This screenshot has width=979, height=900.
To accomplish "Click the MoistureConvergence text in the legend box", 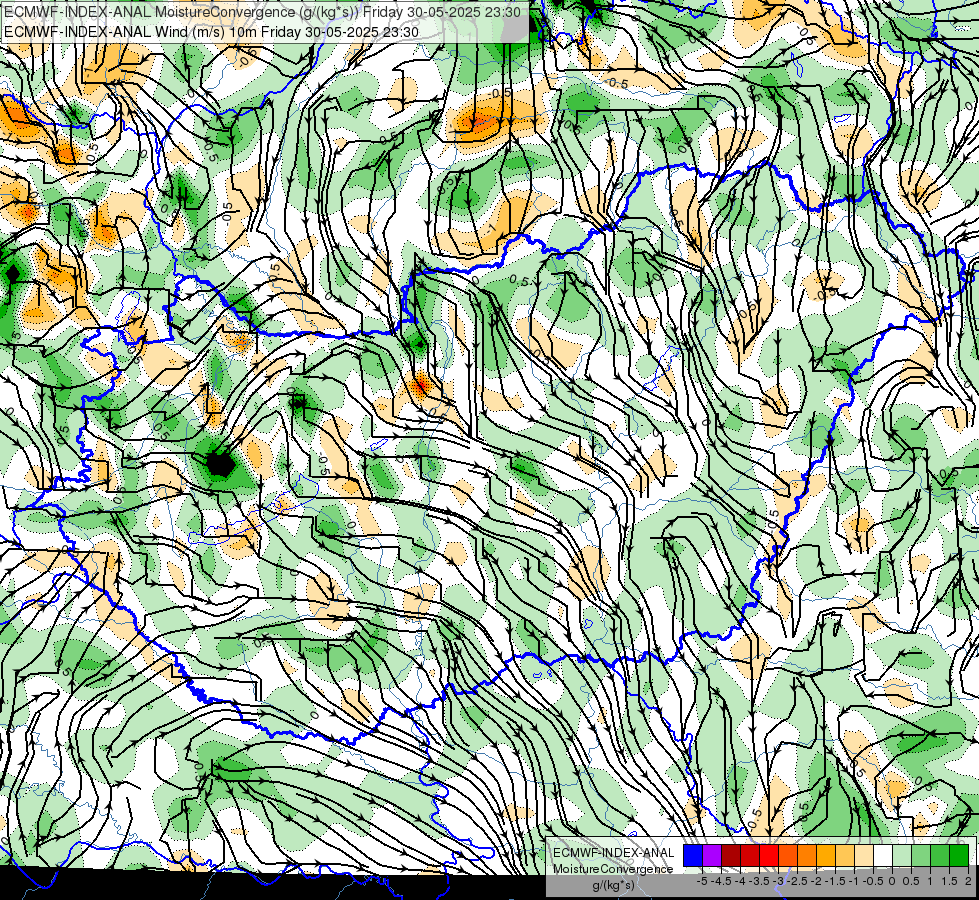I will [x=613, y=869].
